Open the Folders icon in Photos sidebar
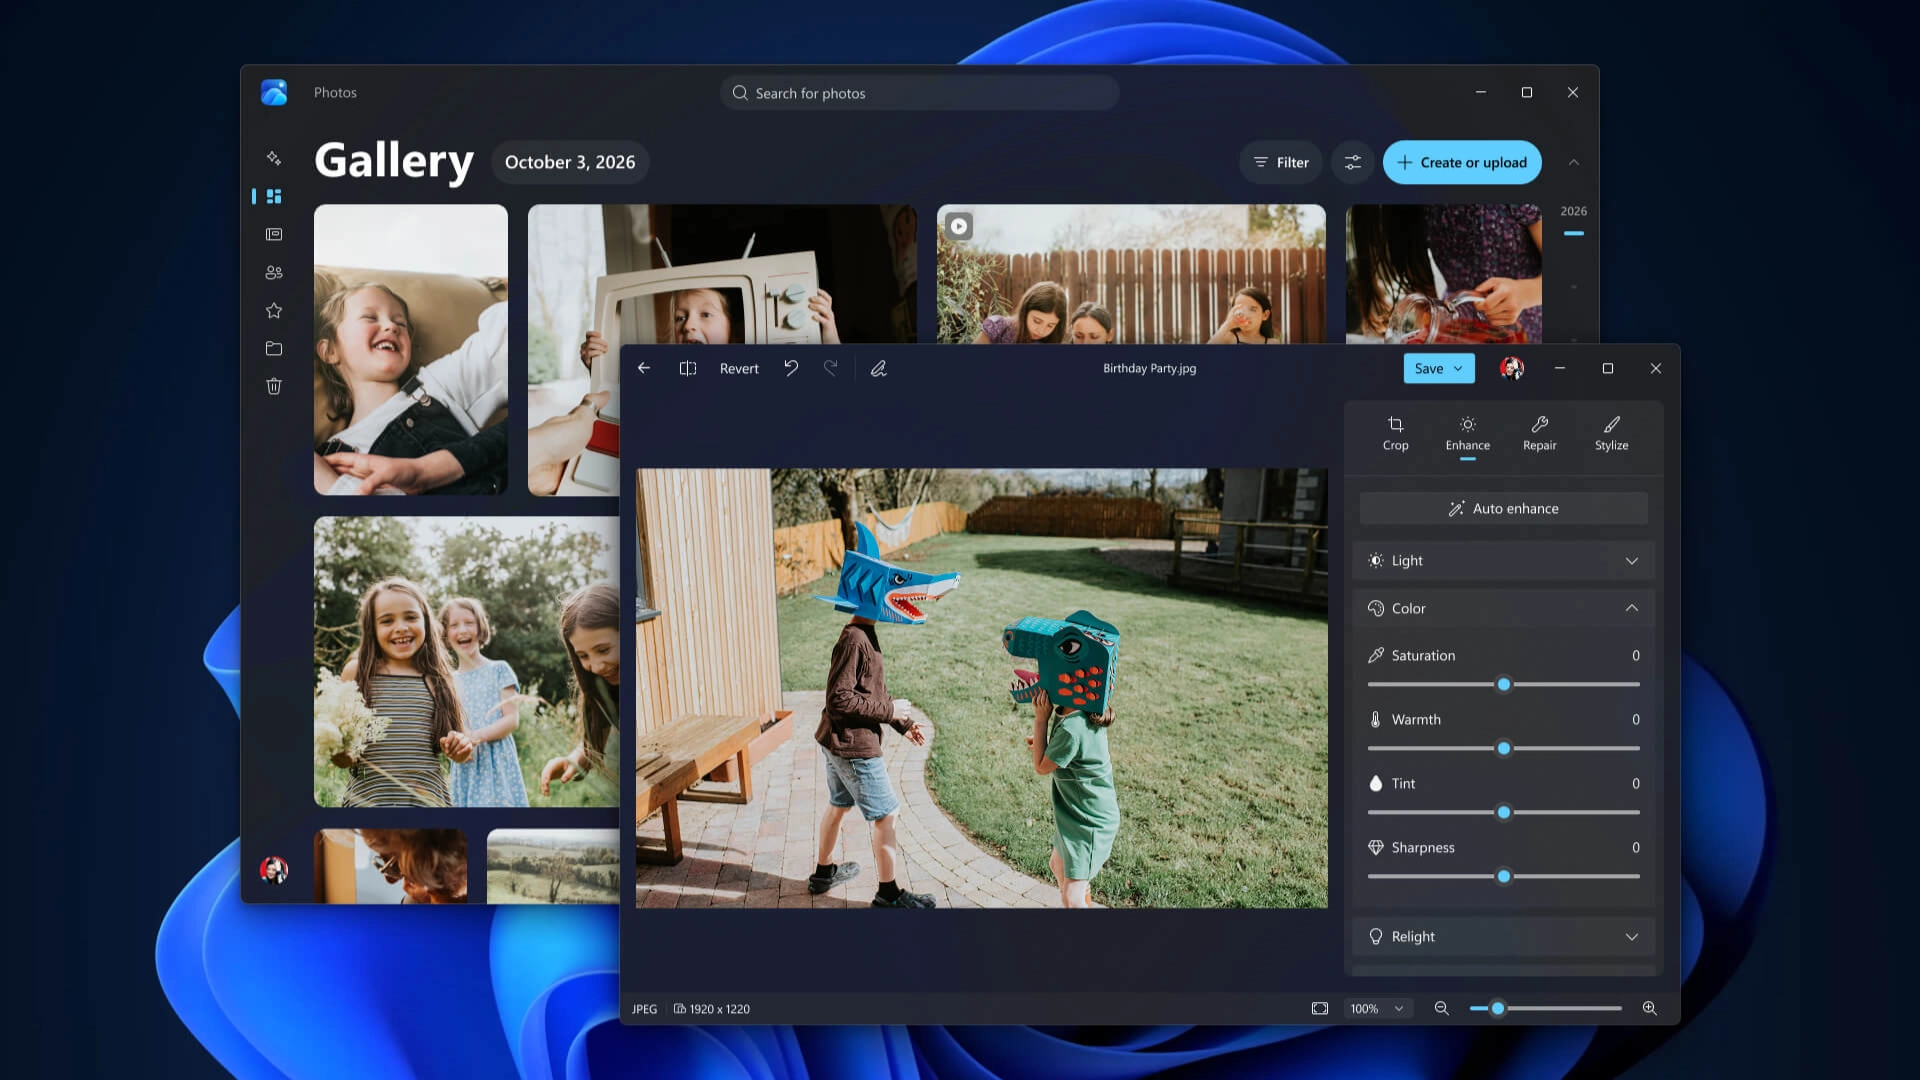 274,348
